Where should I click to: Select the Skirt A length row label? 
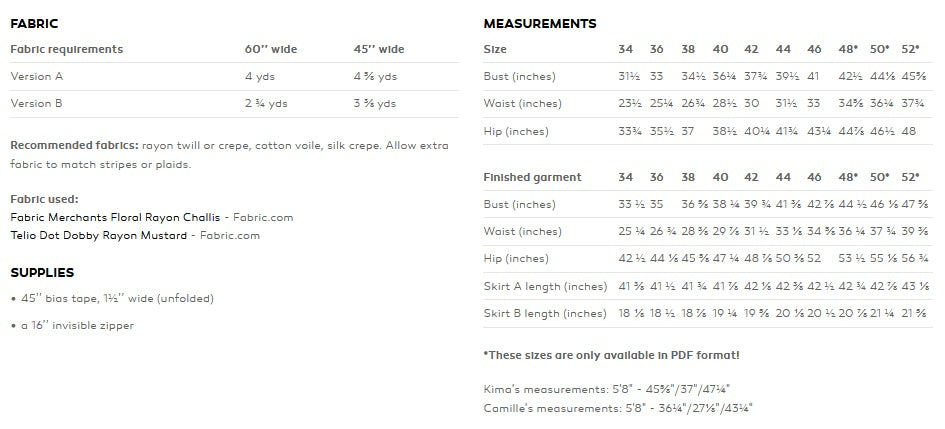click(x=545, y=286)
